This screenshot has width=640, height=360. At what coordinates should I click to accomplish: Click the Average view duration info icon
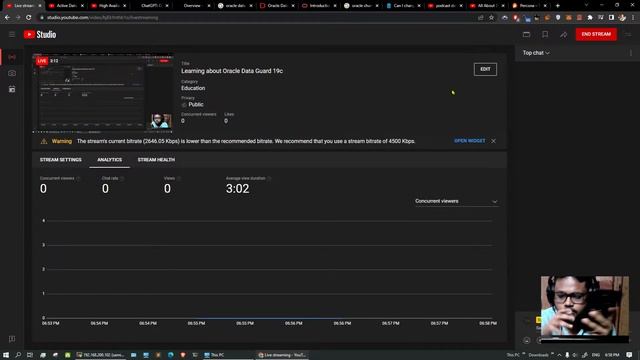point(269,178)
